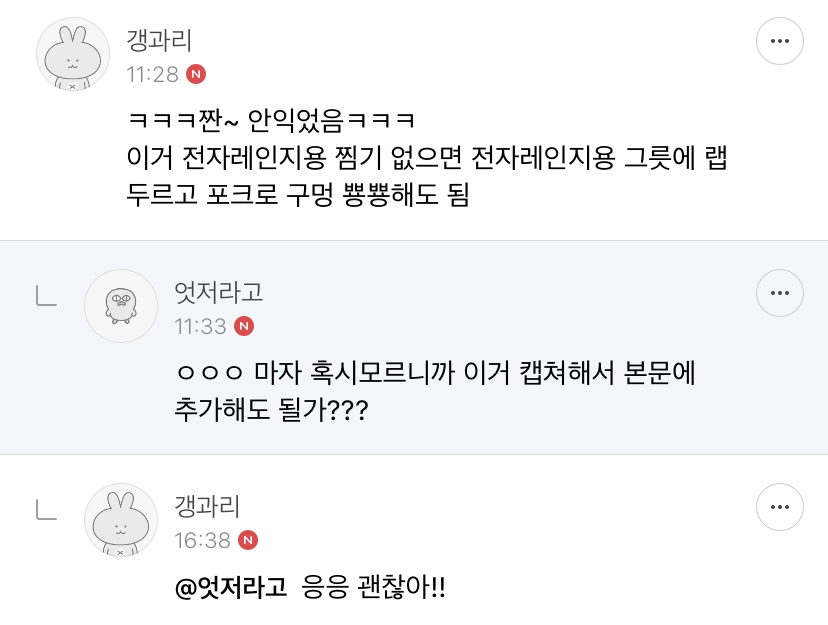Click the red N badge beside 11:33
This screenshot has width=828, height=625.
point(244,326)
